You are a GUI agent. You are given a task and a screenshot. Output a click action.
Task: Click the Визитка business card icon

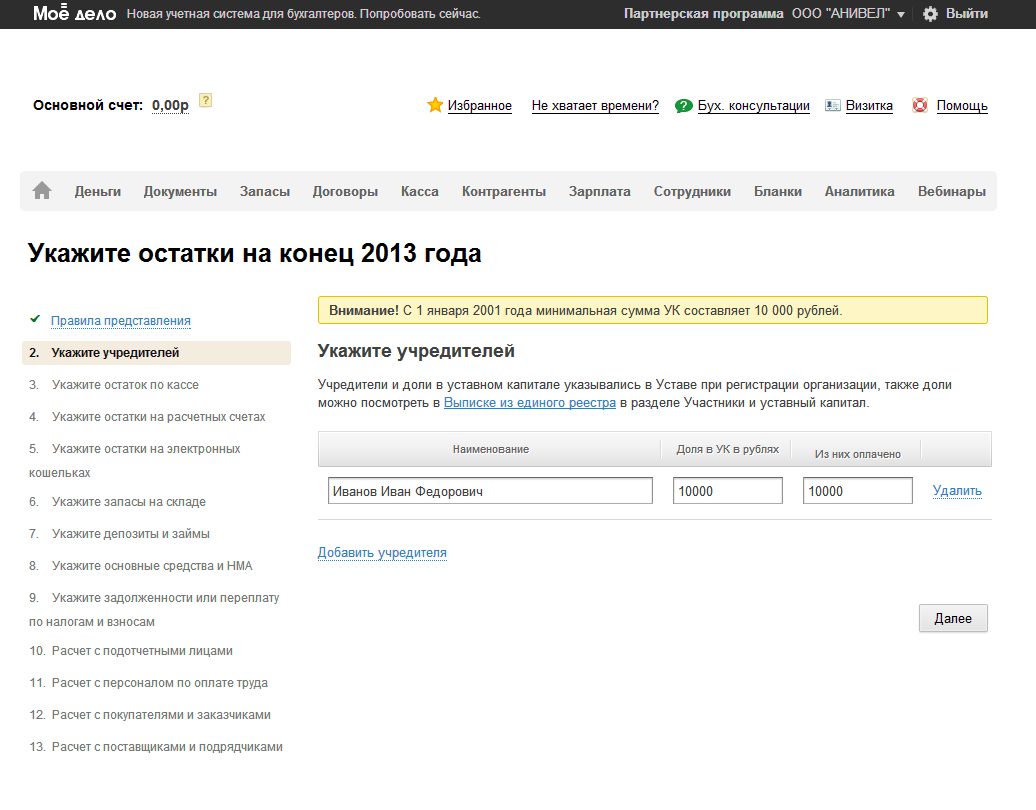tap(833, 105)
